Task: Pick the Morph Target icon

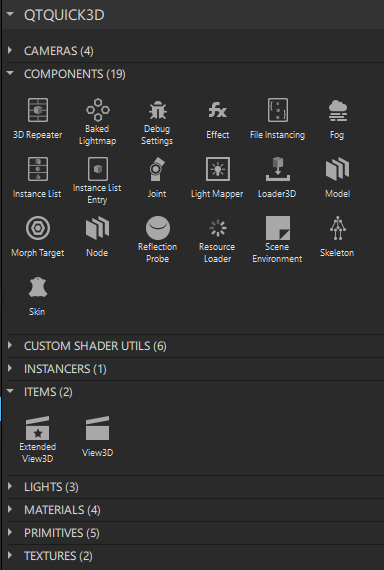Action: [38, 228]
